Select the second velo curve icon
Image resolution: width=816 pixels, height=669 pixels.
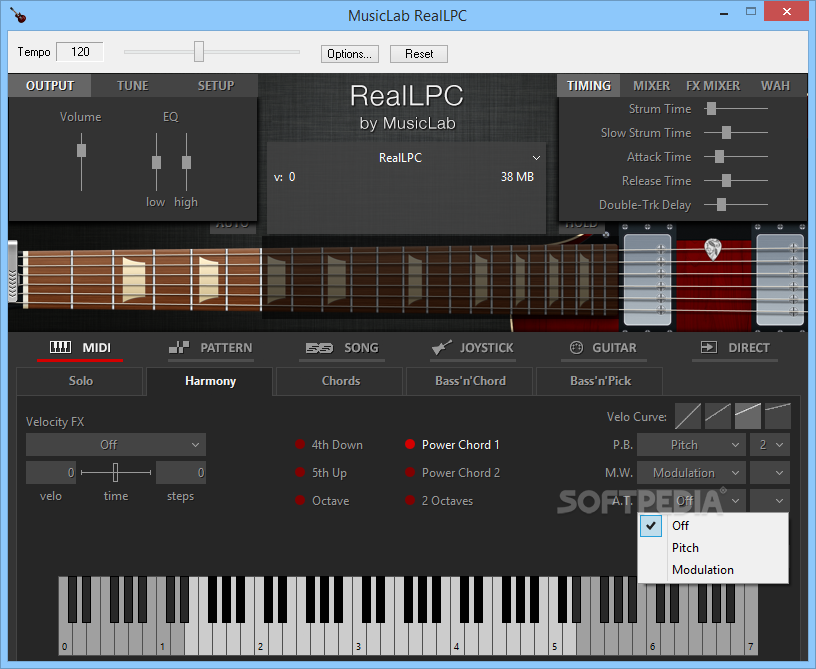[718, 416]
